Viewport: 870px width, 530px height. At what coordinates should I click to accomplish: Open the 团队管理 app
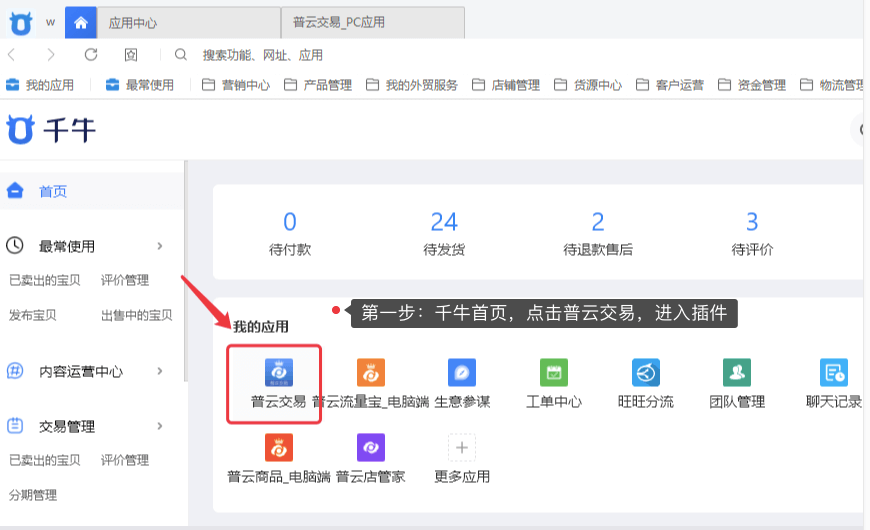(737, 372)
